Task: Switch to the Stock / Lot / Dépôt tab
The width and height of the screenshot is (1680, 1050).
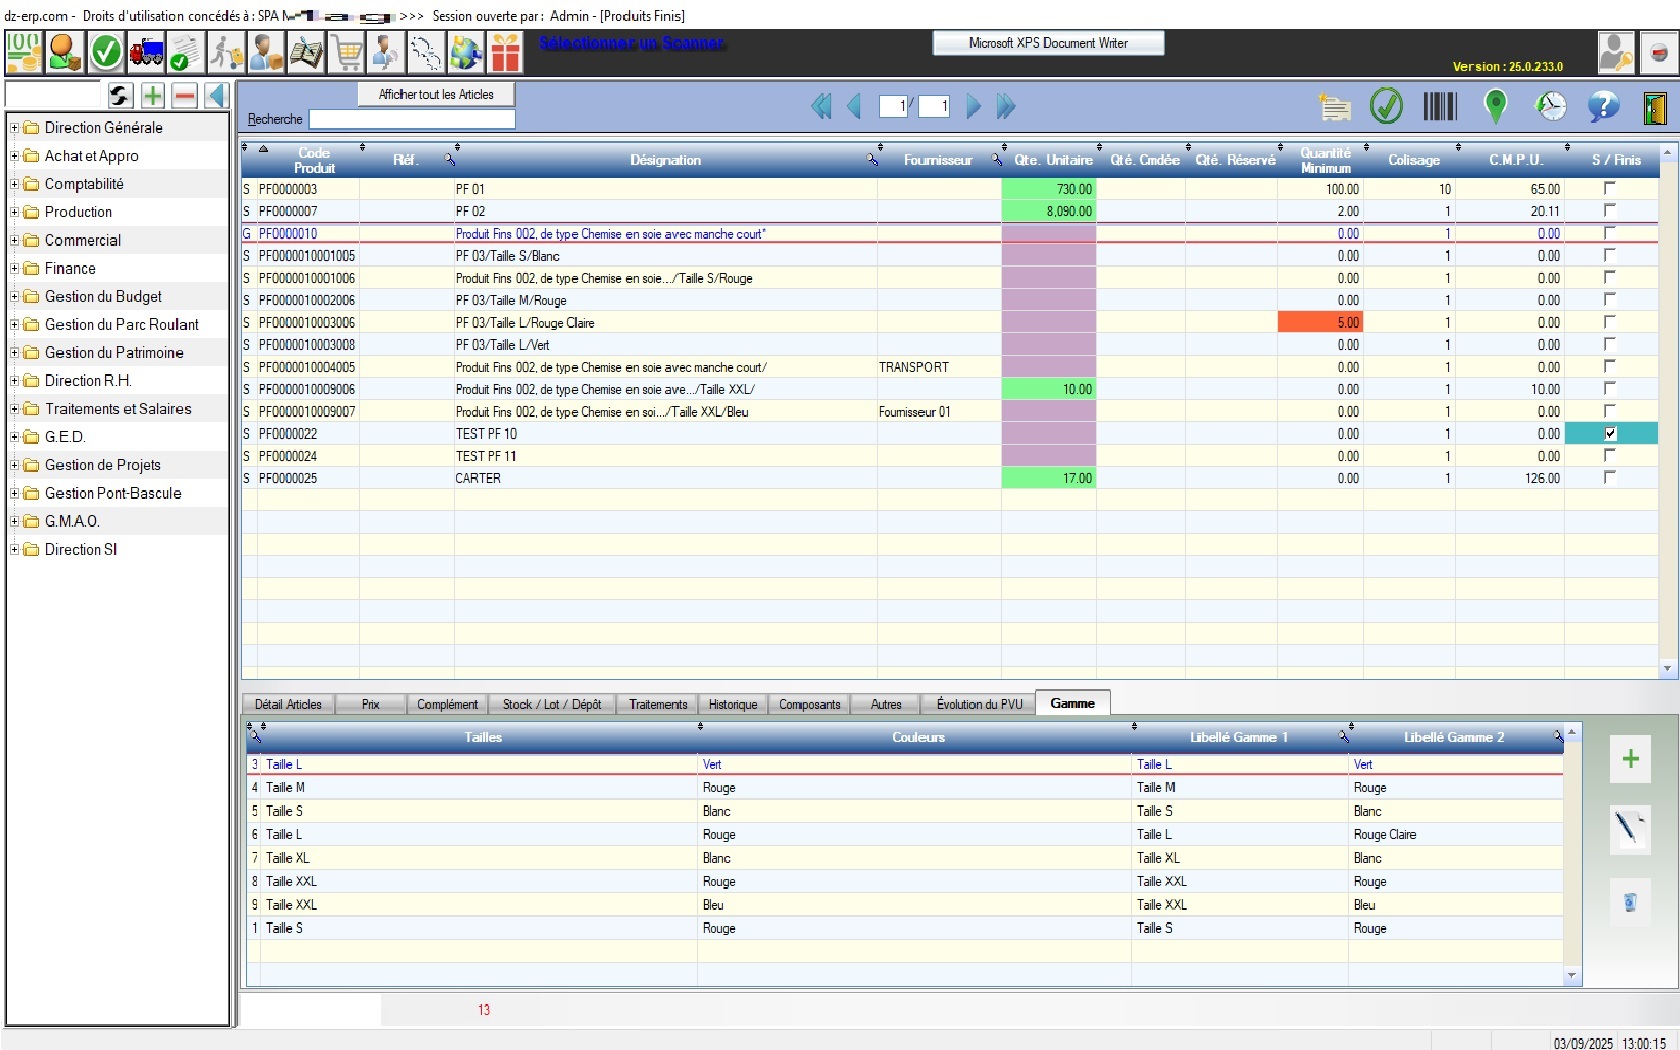Action: click(x=551, y=704)
